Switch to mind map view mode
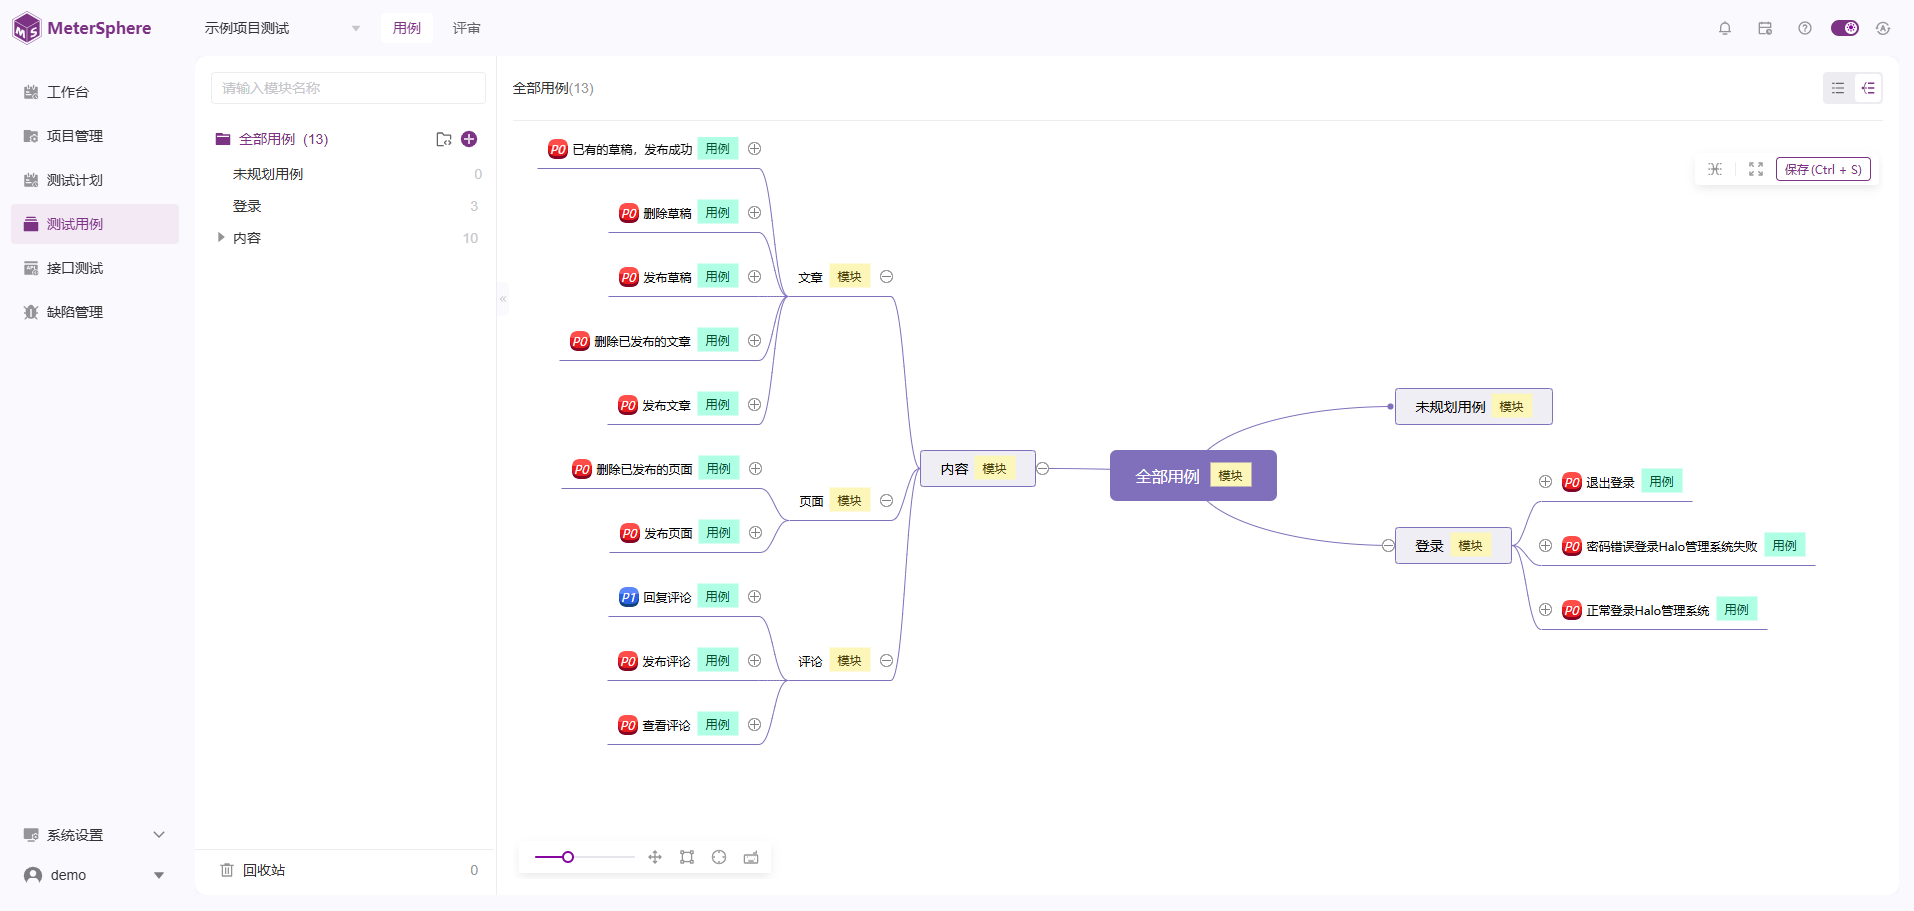 coord(1868,88)
